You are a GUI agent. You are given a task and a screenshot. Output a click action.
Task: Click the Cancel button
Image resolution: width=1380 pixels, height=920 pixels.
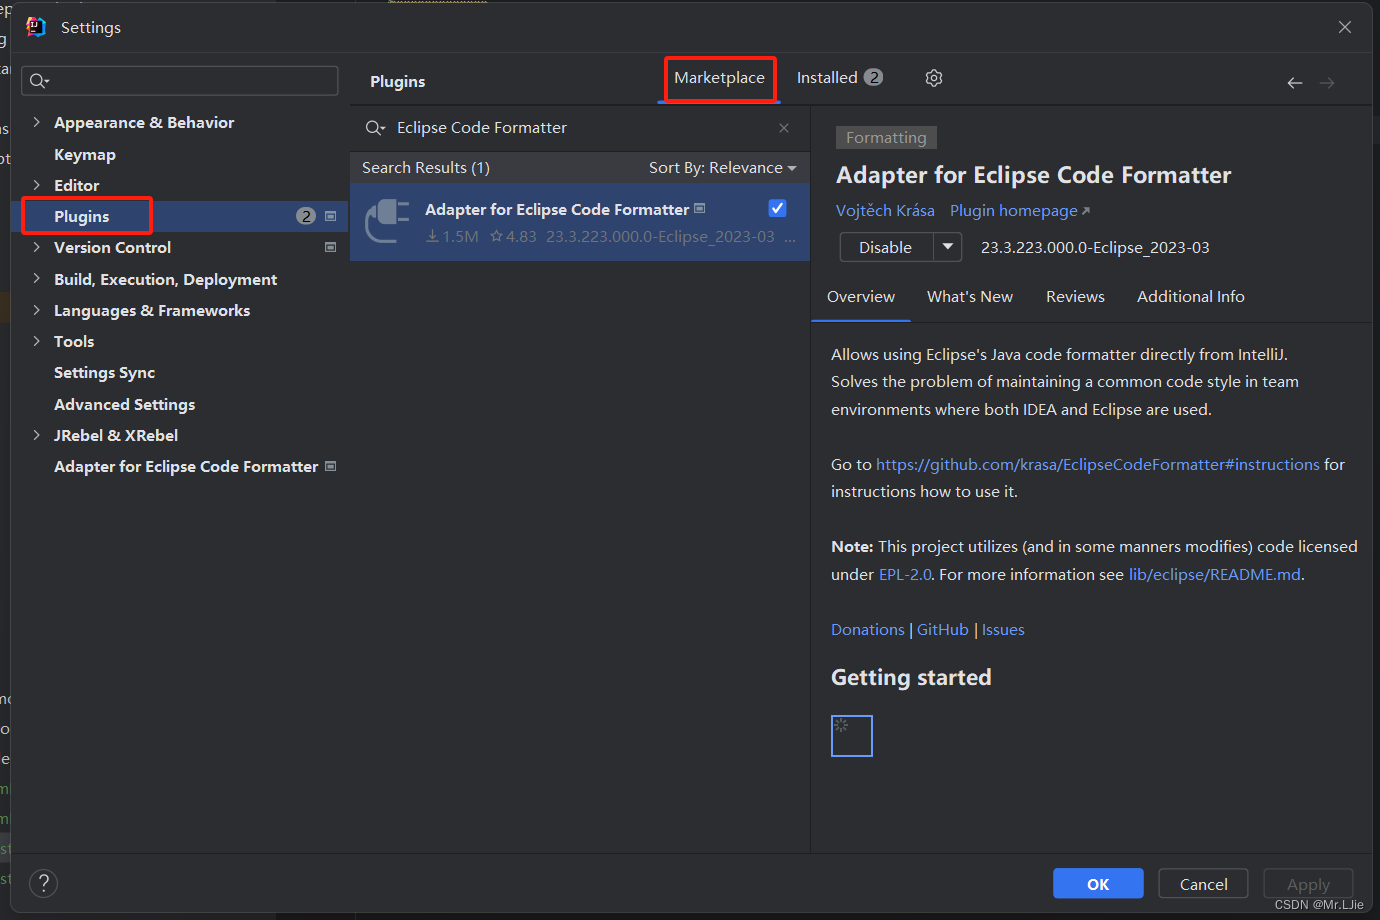click(1203, 884)
